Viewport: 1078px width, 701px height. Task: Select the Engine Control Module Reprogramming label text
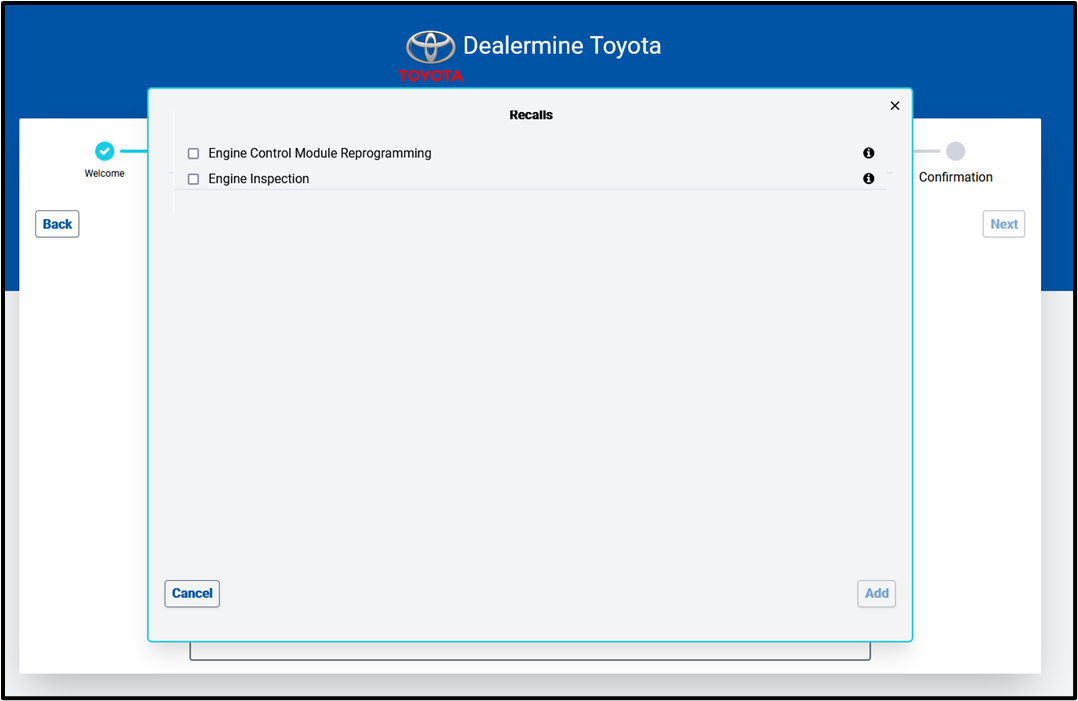(x=320, y=153)
